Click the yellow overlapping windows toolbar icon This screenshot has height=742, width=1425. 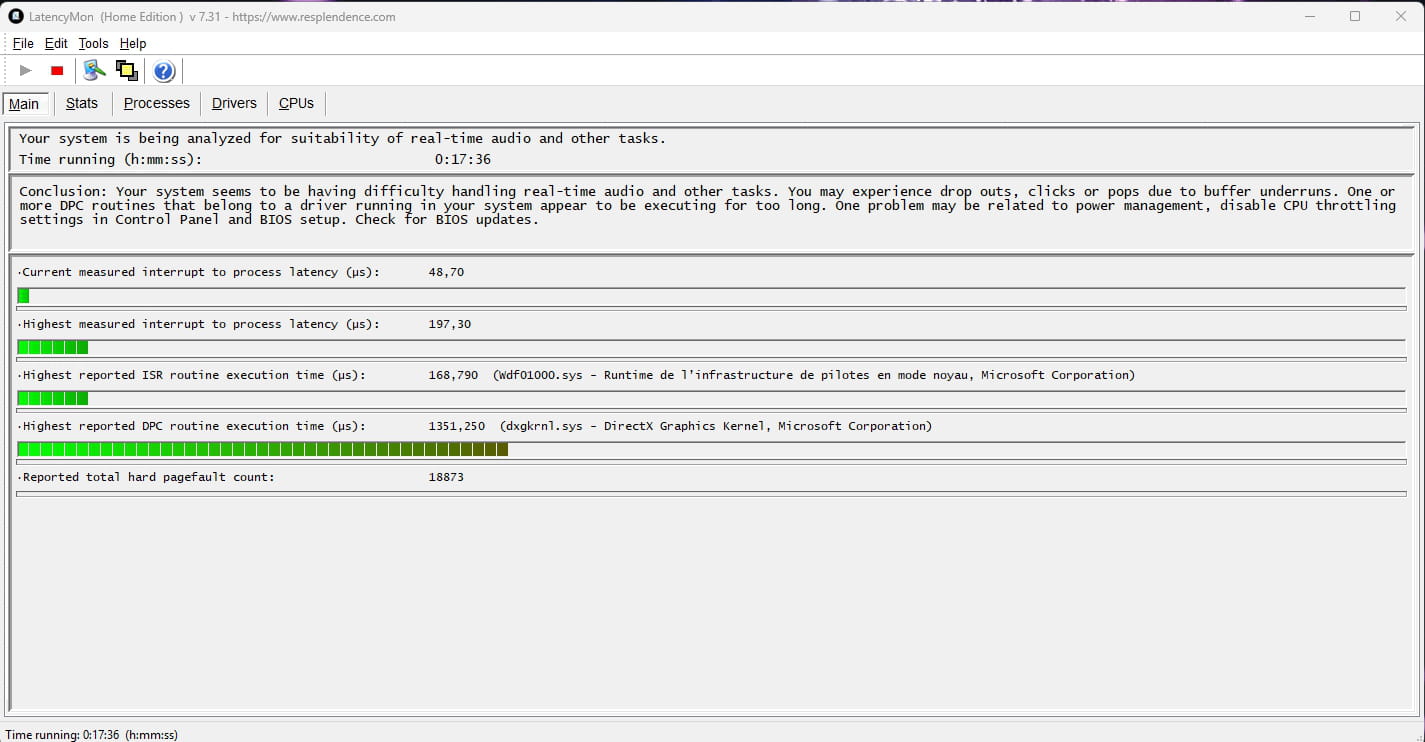[x=127, y=70]
